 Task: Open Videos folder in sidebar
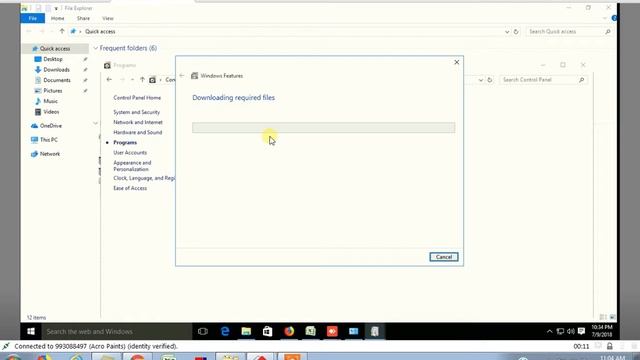(x=51, y=112)
